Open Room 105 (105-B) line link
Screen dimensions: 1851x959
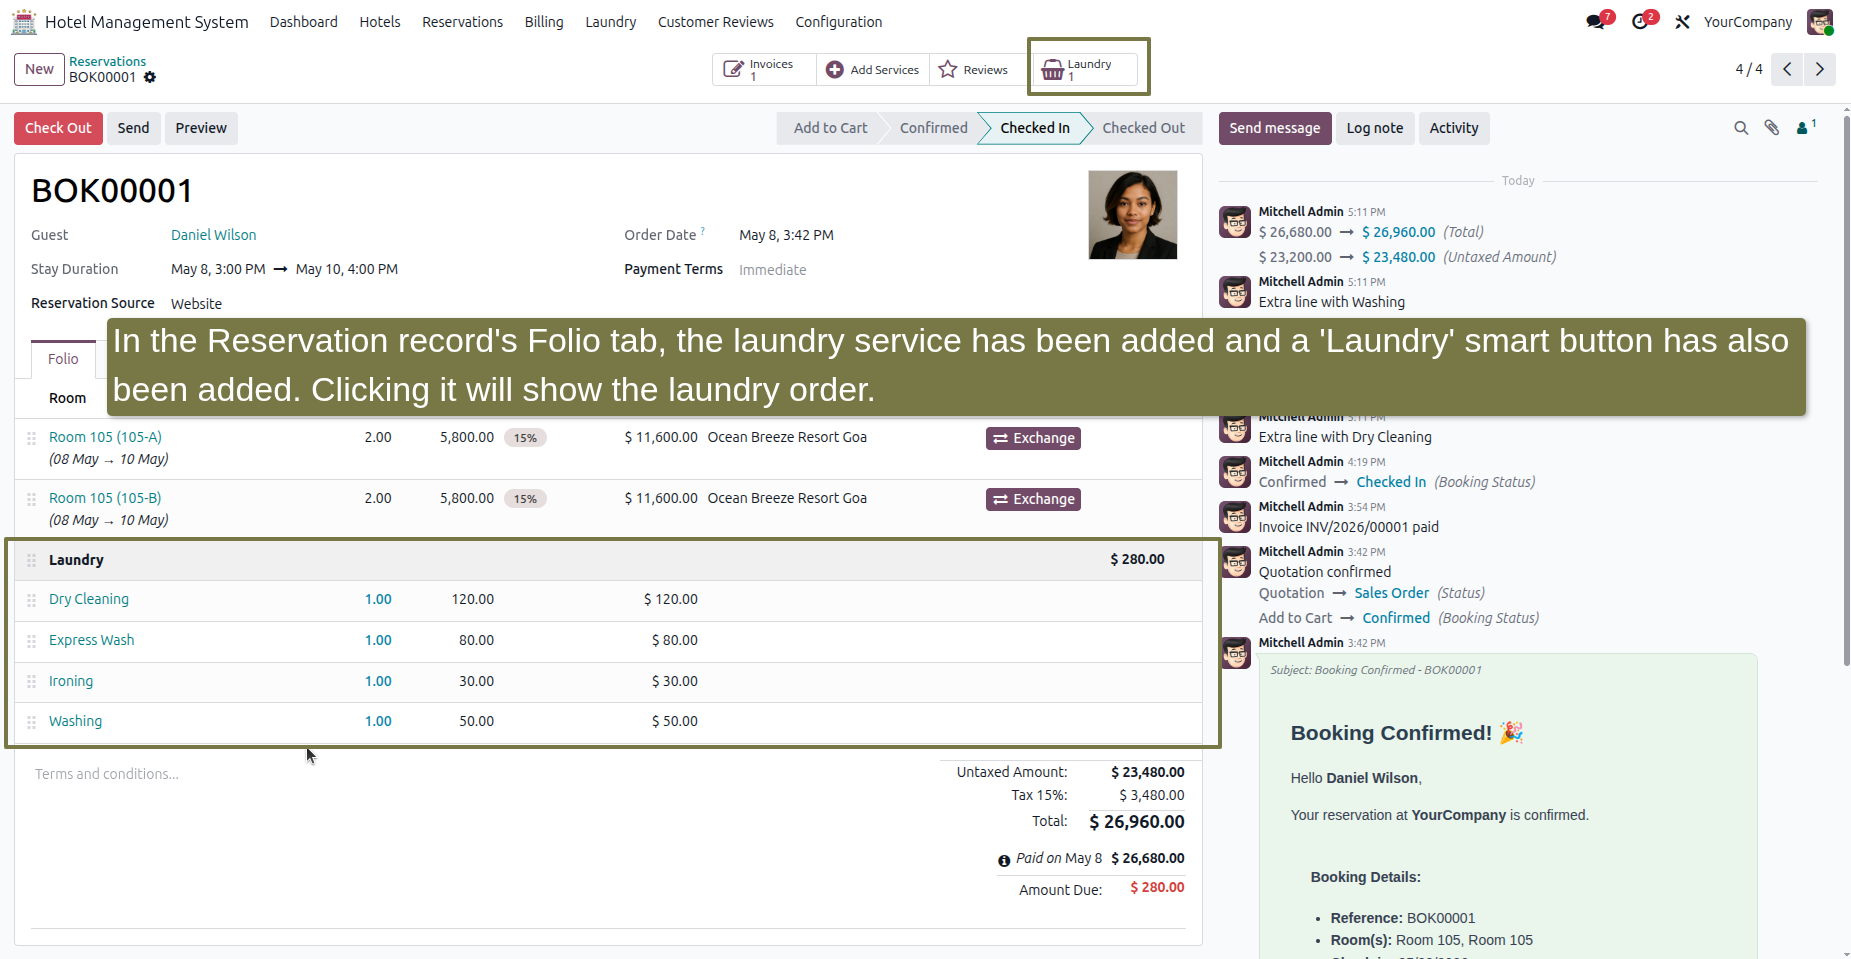point(105,498)
